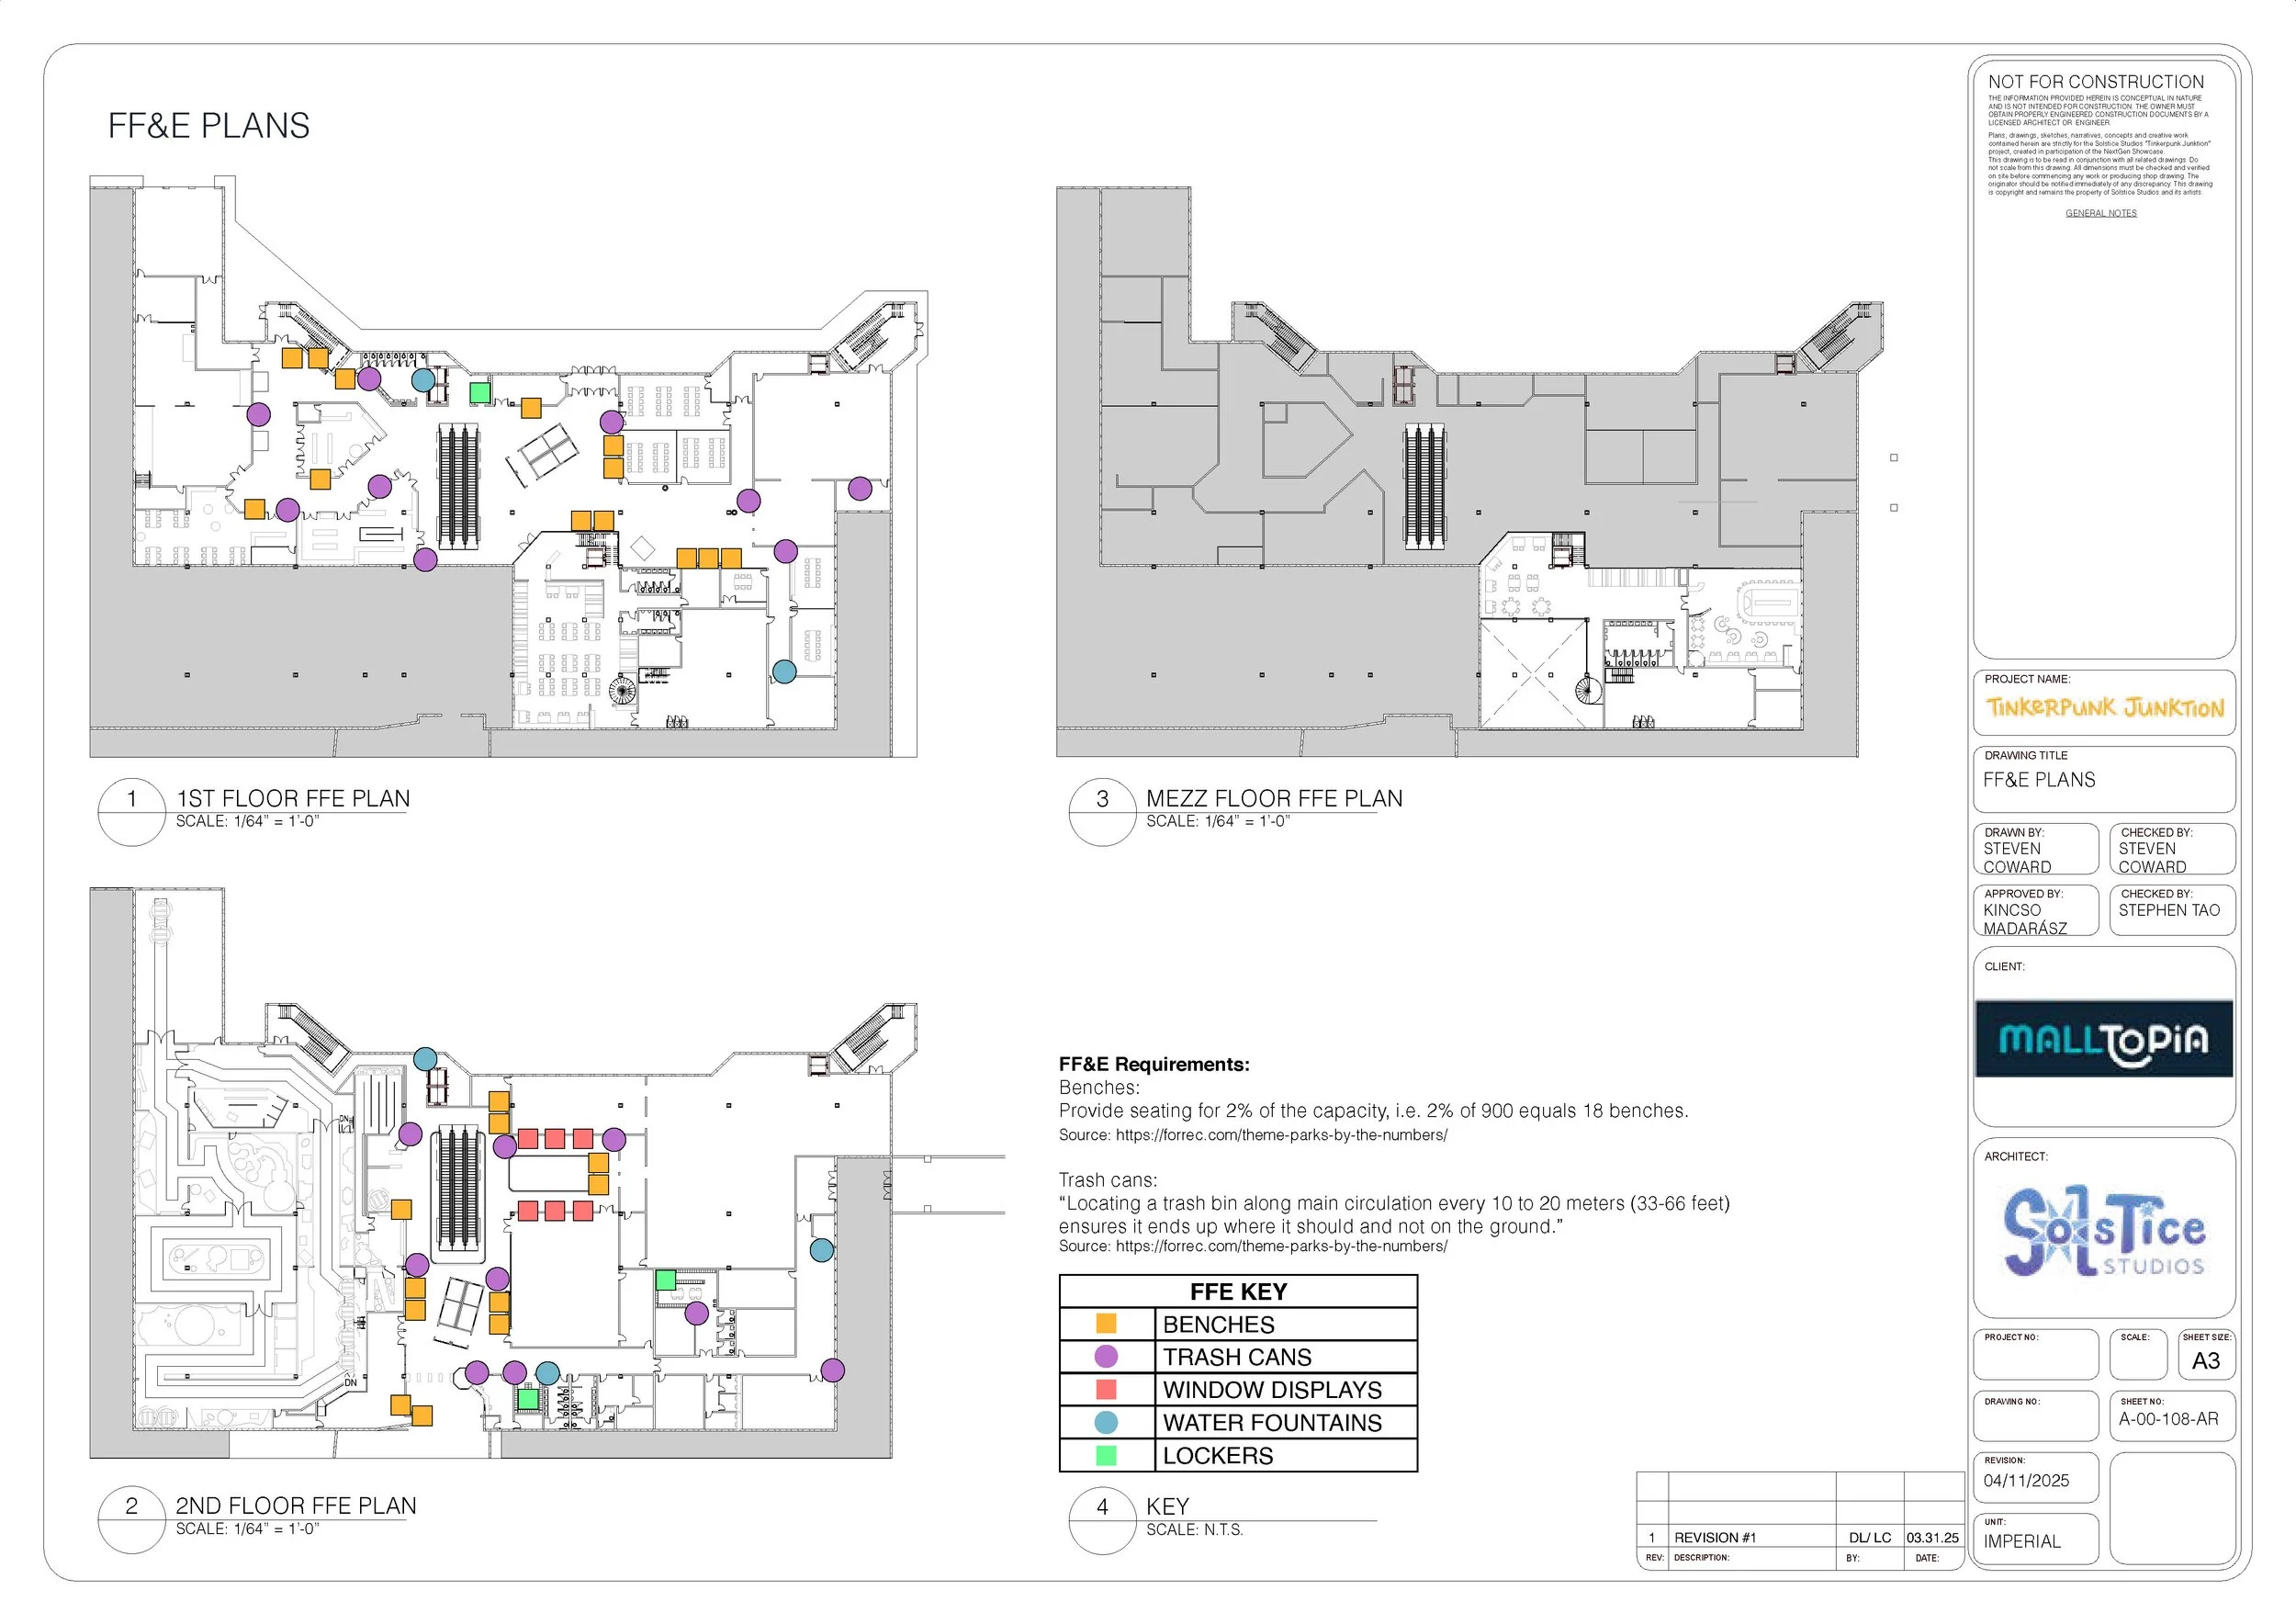Open the forrec source link under Benches

pos(1281,1135)
